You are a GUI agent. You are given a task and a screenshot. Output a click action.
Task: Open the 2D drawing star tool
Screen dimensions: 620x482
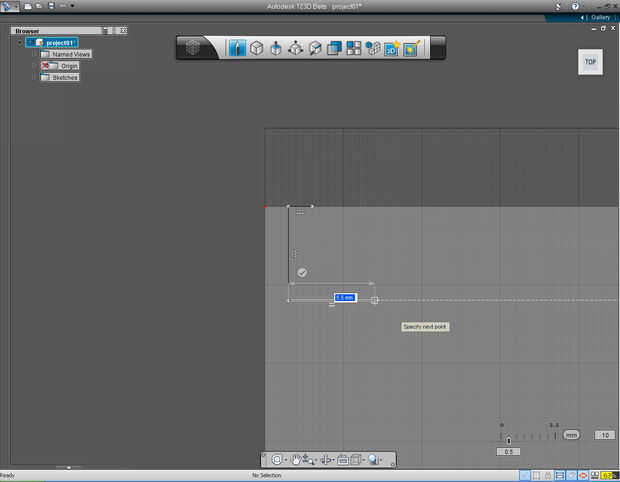tap(392, 49)
